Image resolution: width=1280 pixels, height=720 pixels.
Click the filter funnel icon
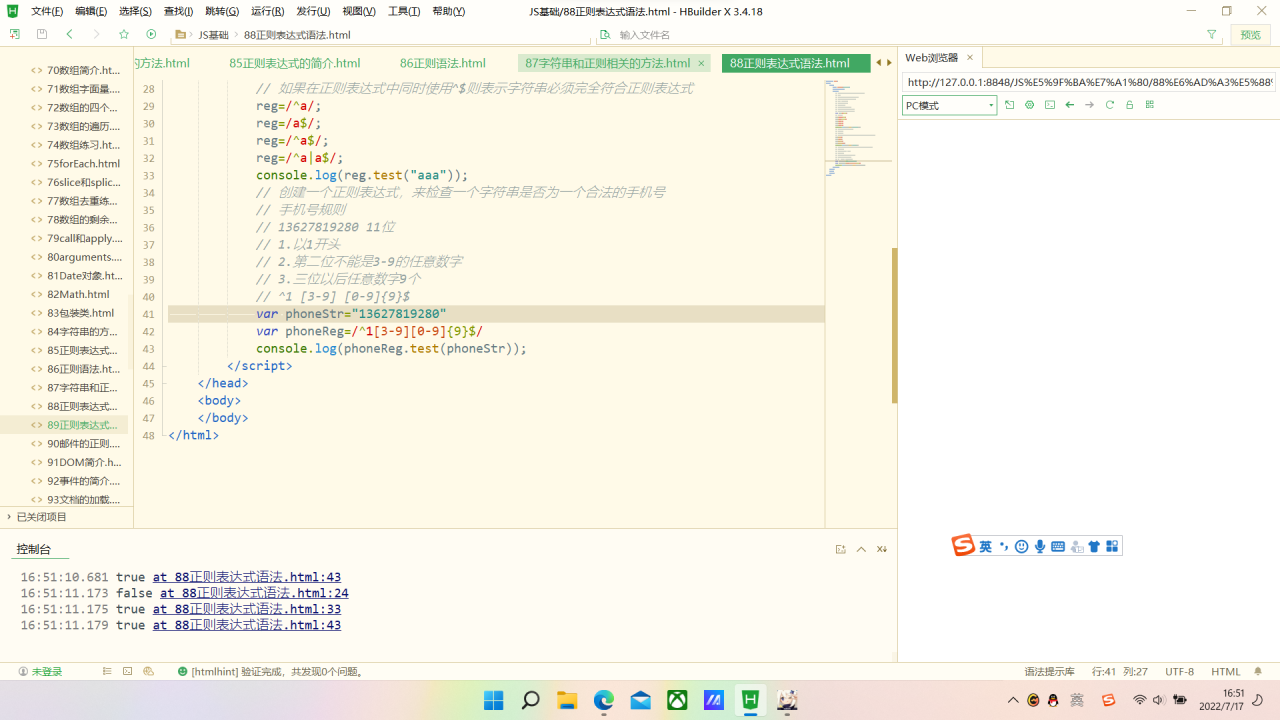1212,34
